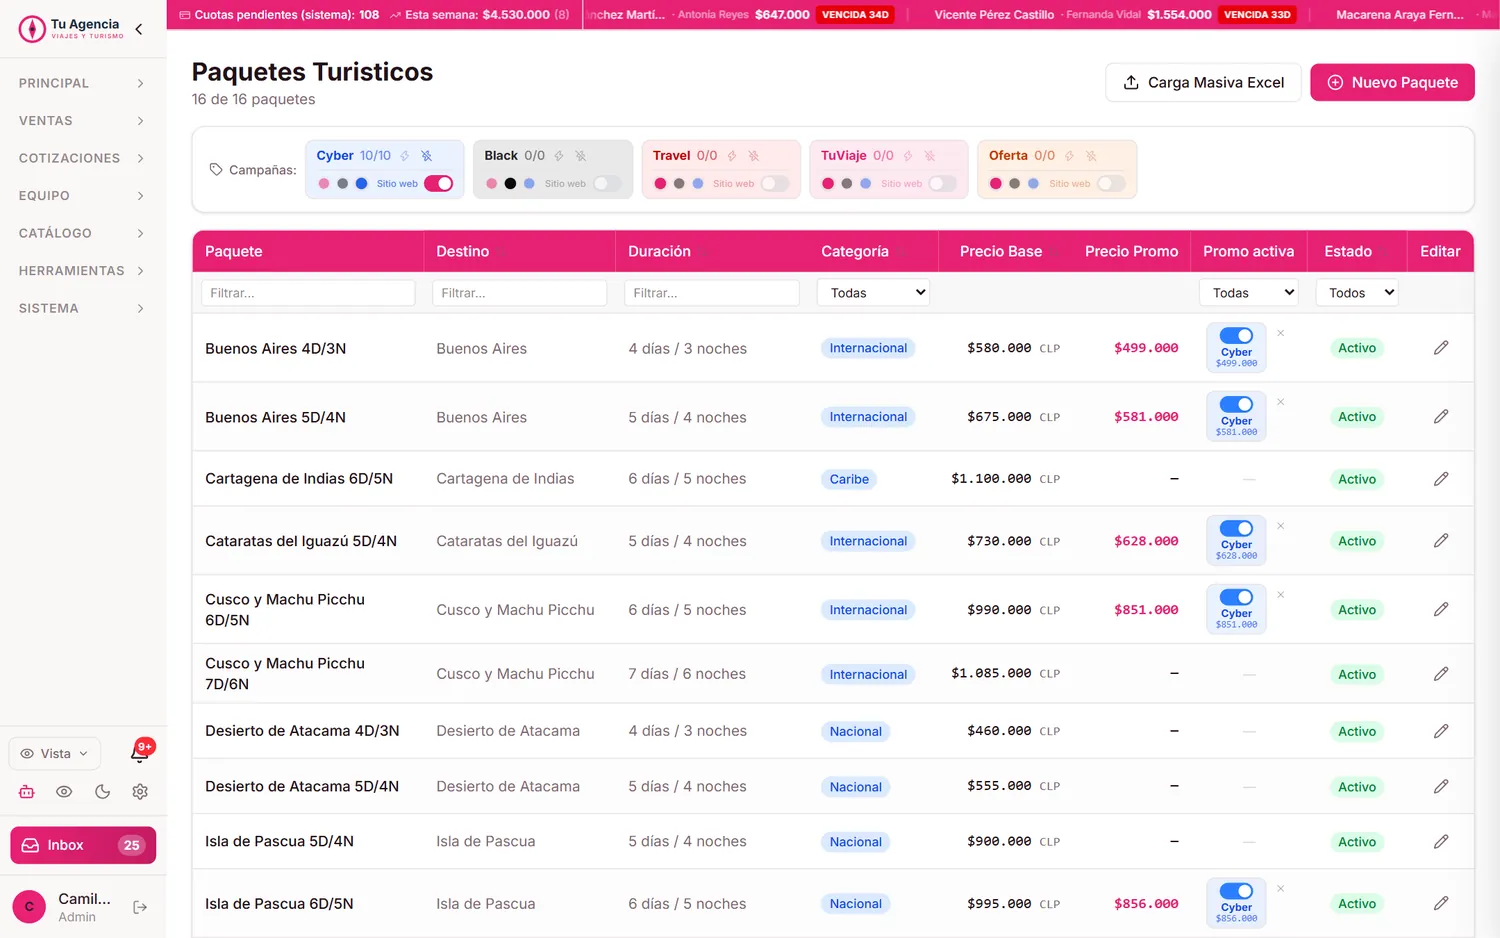Image resolution: width=1500 pixels, height=938 pixels.
Task: Click the eye icon beside the moon icon
Action: pos(64,792)
